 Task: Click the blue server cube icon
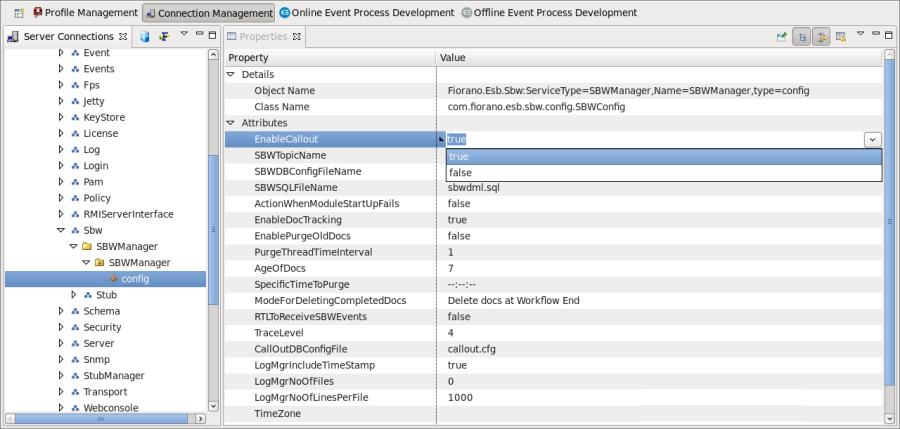pyautogui.click(x=145, y=37)
